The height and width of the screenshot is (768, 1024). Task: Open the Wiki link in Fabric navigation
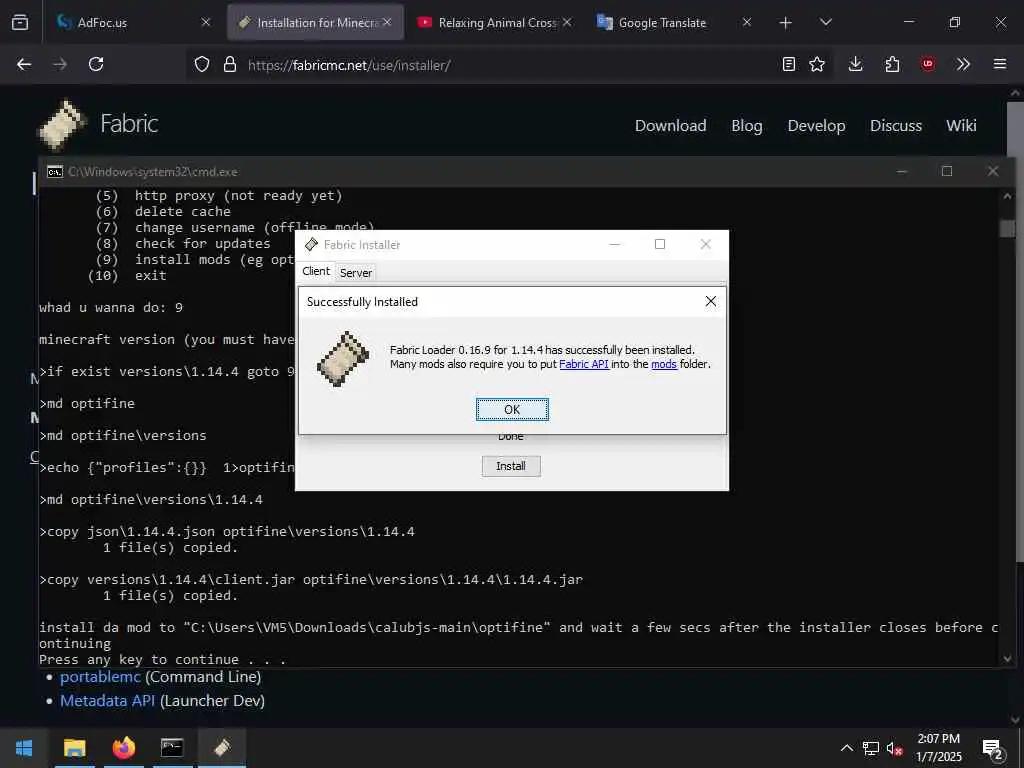[x=961, y=125]
